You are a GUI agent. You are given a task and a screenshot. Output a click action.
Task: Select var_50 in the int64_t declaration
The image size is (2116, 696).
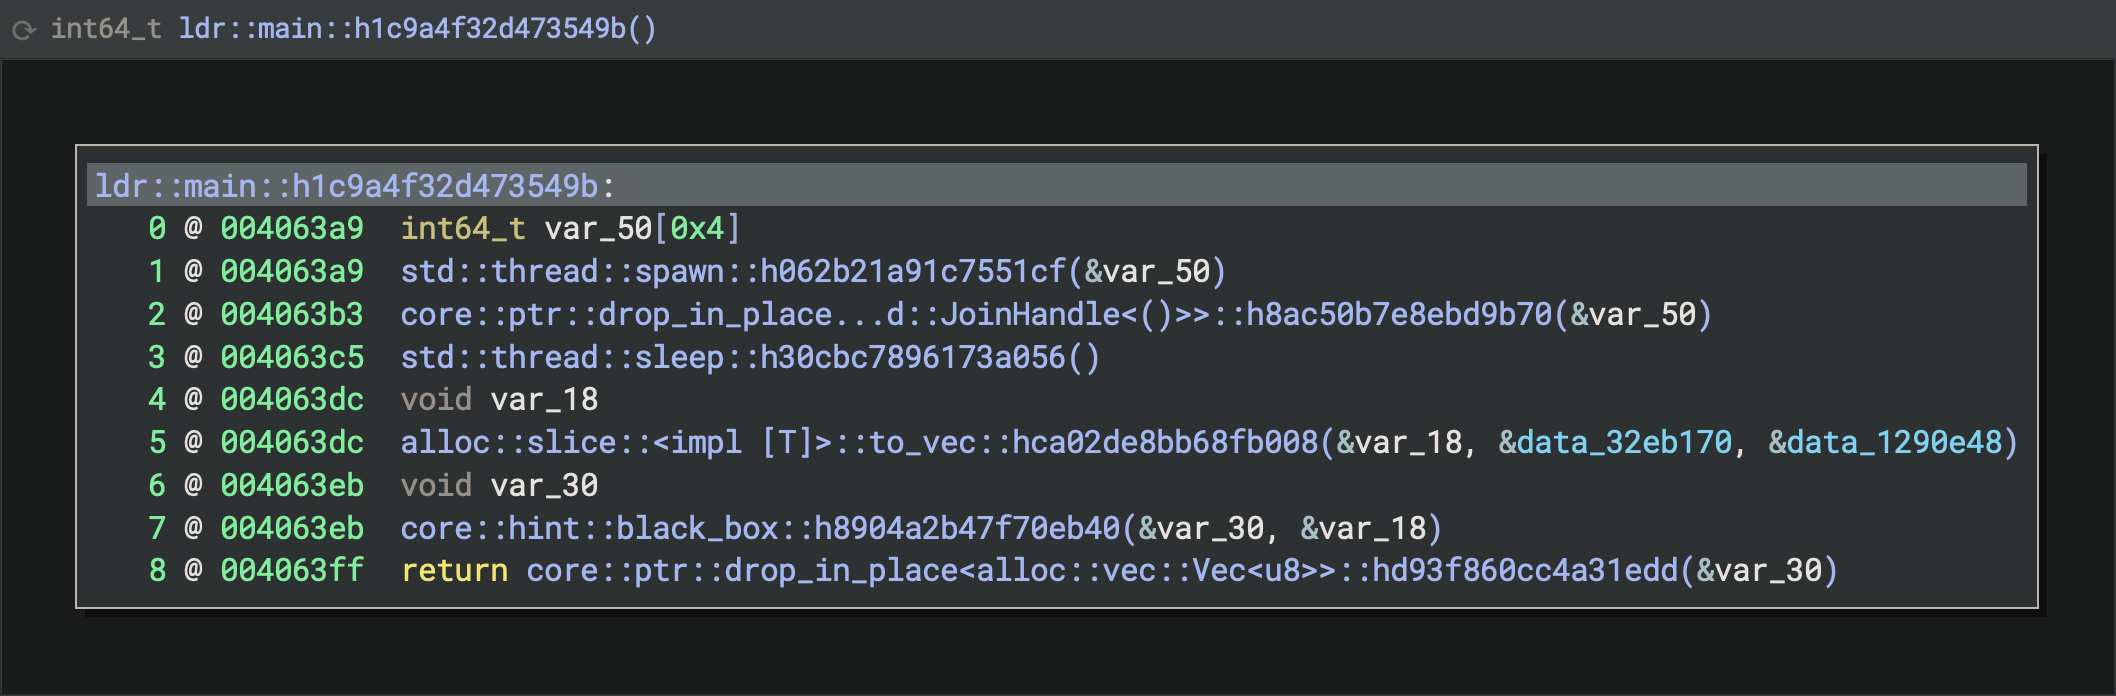(598, 229)
